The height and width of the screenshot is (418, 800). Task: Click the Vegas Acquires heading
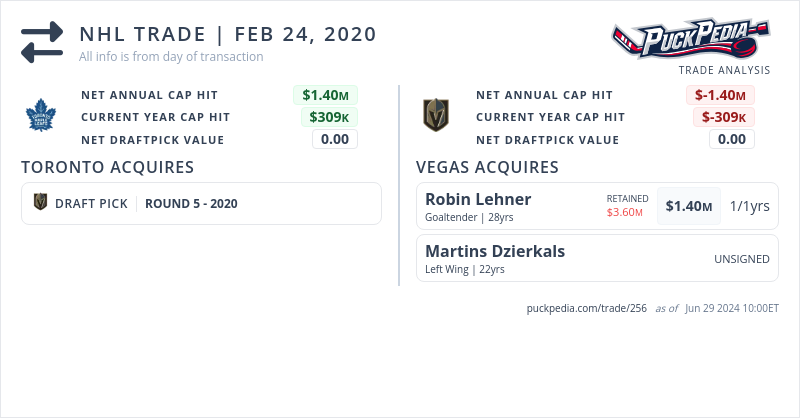coord(487,167)
